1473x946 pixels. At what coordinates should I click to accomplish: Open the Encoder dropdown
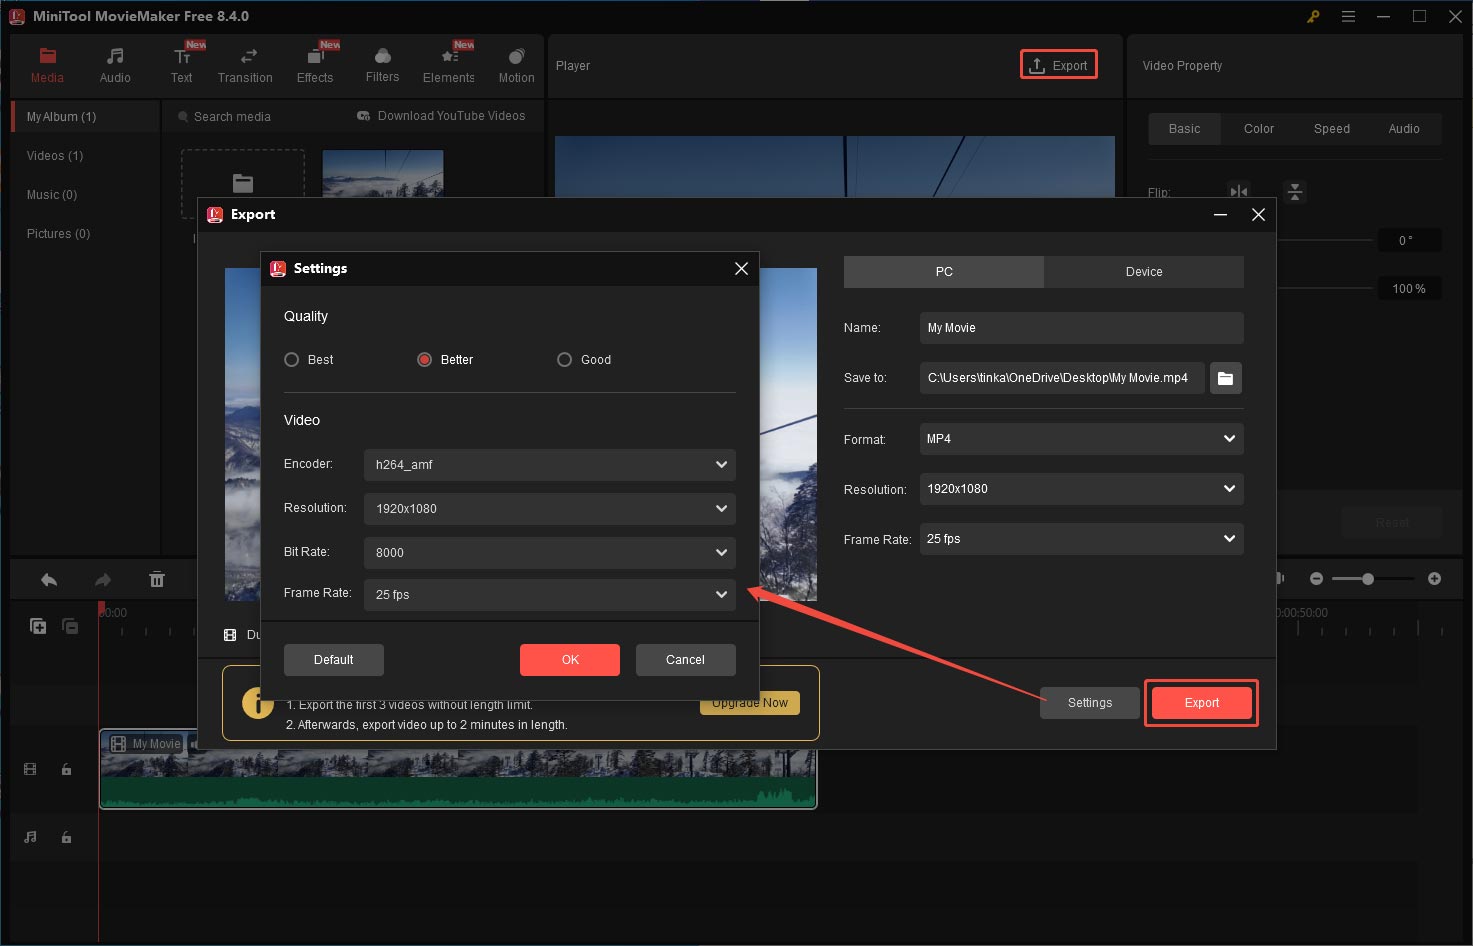(549, 464)
